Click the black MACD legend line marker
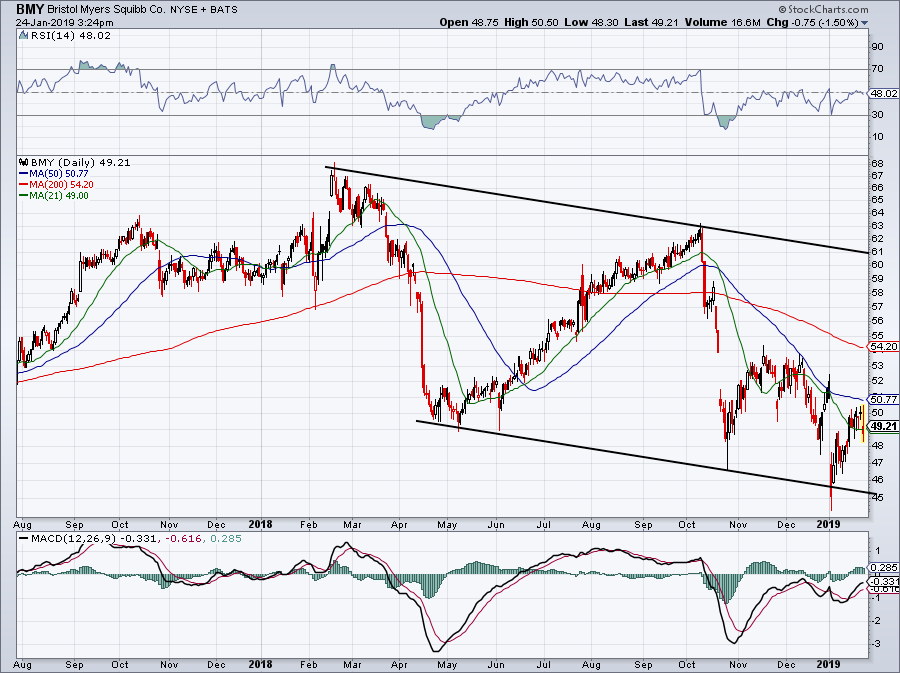 coord(24,539)
